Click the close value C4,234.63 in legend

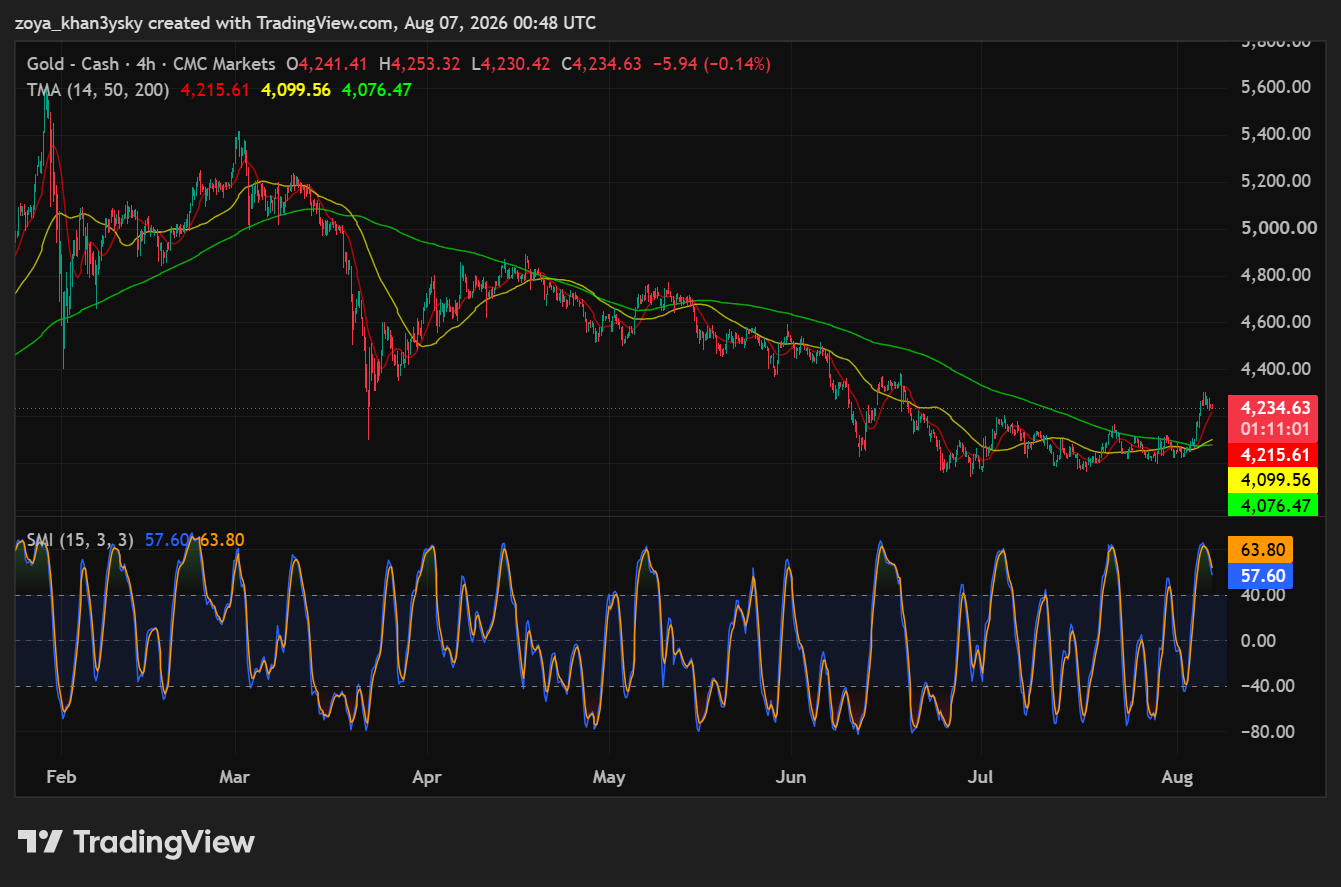pyautogui.click(x=601, y=64)
